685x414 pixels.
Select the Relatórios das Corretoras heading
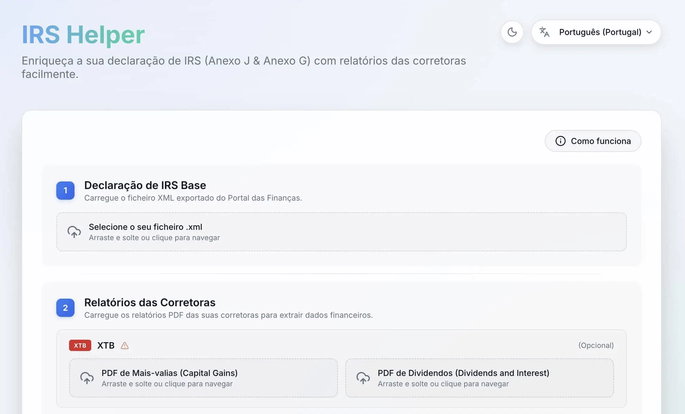pyautogui.click(x=149, y=302)
